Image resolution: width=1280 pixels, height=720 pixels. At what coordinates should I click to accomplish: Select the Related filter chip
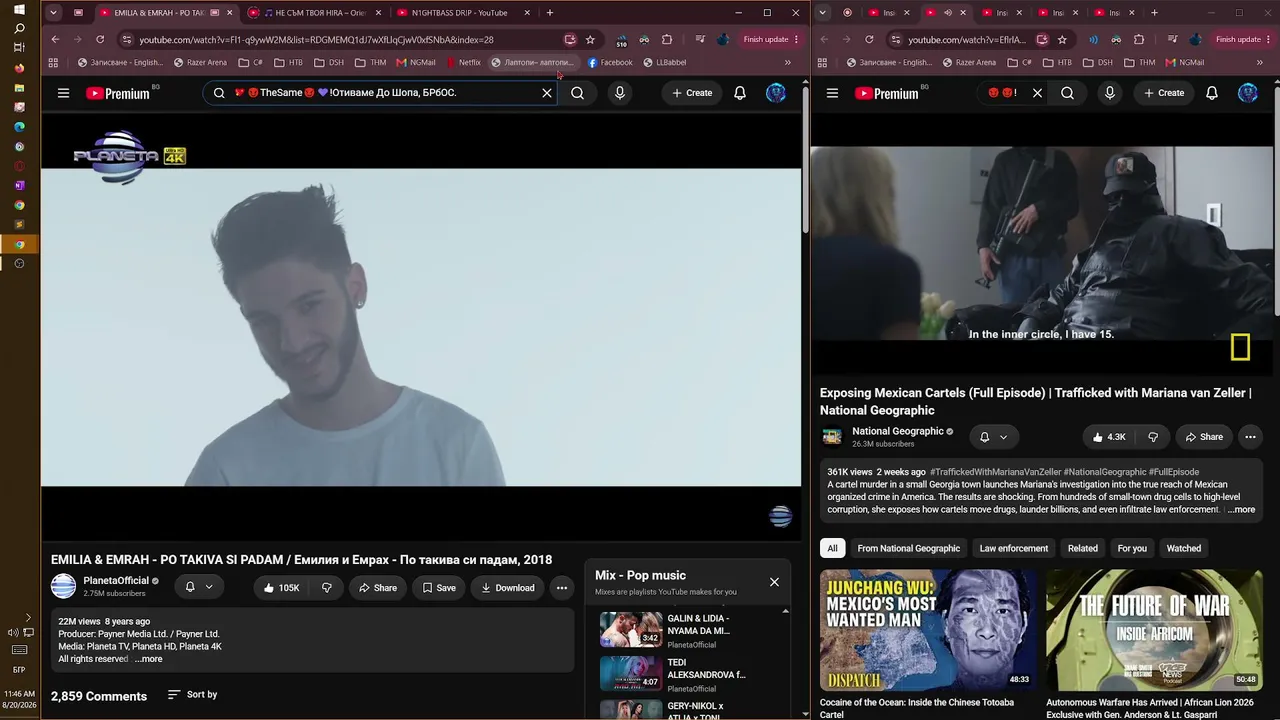(x=1083, y=548)
